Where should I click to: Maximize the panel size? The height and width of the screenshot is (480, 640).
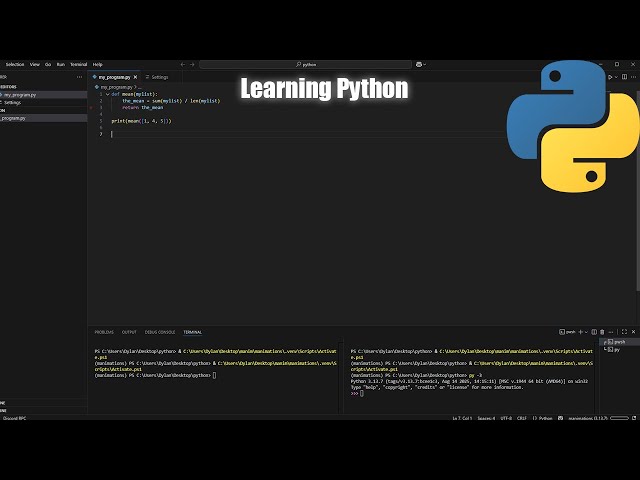(624, 332)
